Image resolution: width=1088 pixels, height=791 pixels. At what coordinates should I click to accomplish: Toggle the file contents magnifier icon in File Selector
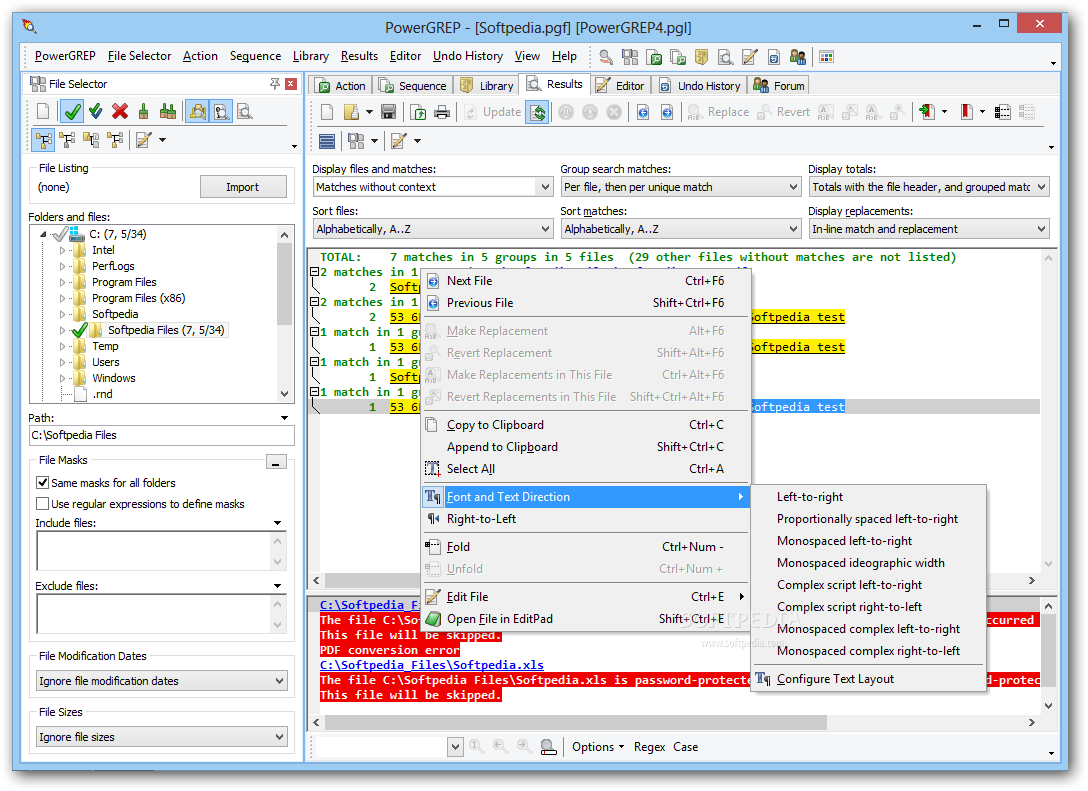pyautogui.click(x=221, y=111)
